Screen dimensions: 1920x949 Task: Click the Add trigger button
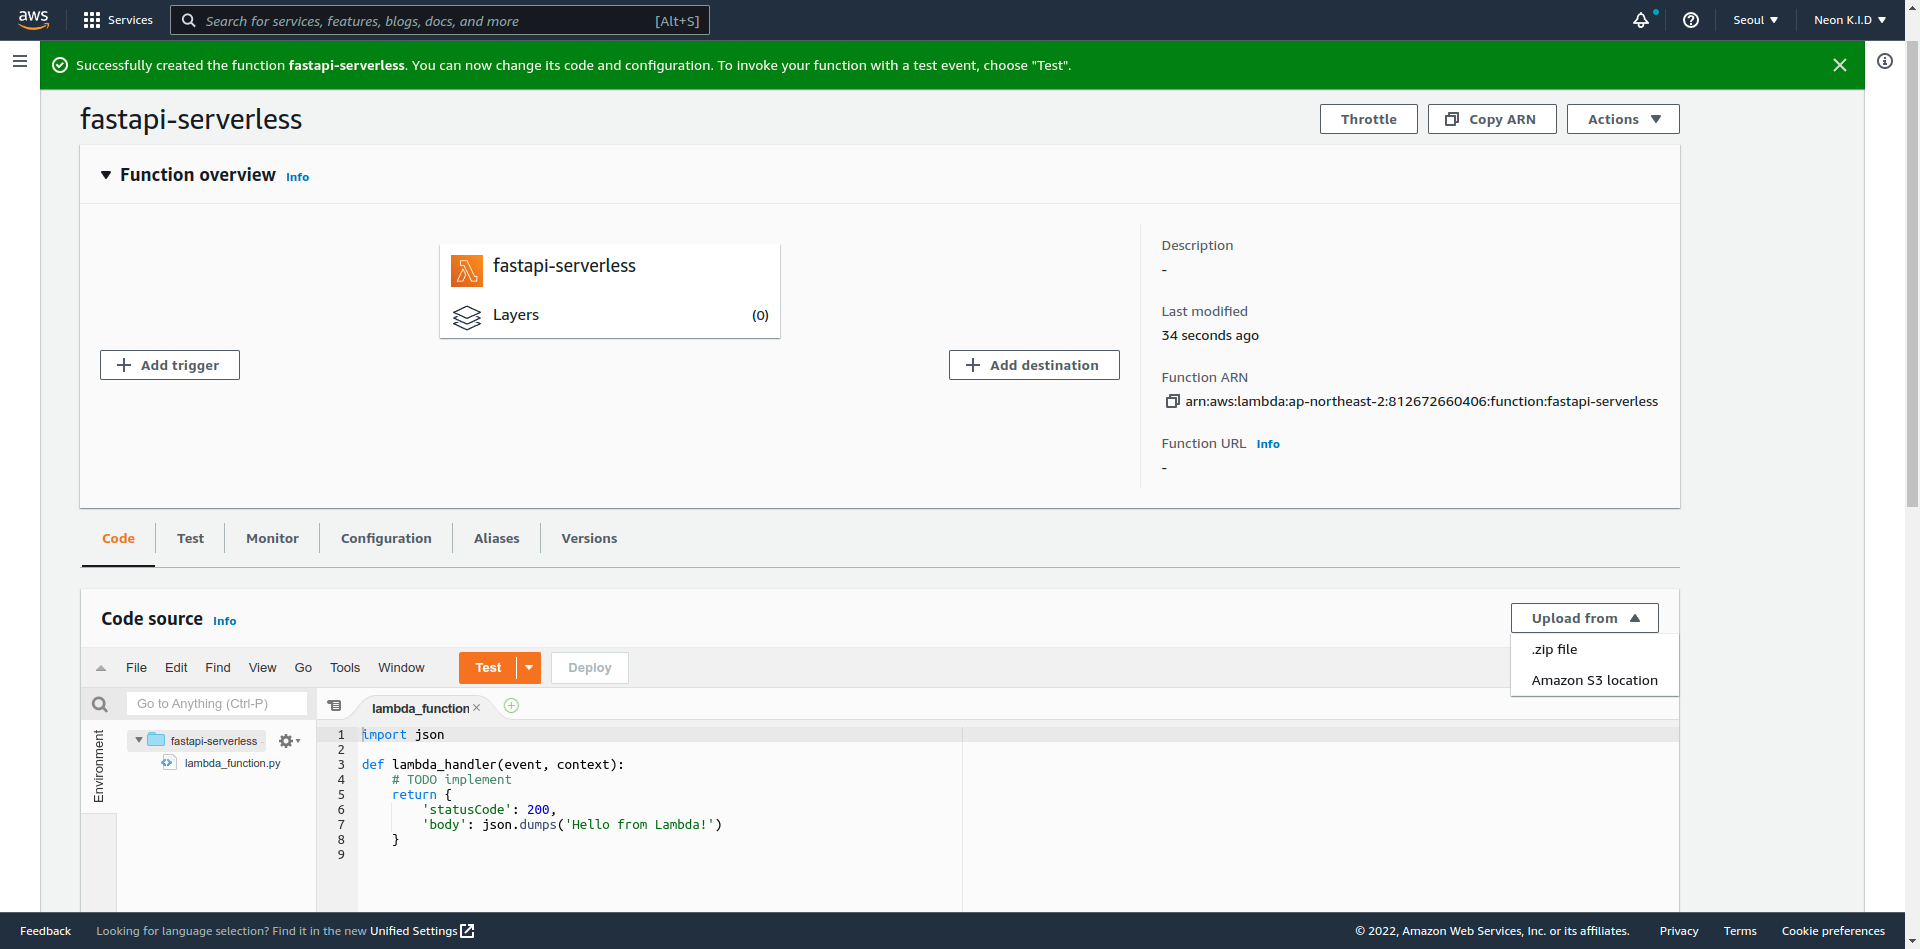point(170,365)
